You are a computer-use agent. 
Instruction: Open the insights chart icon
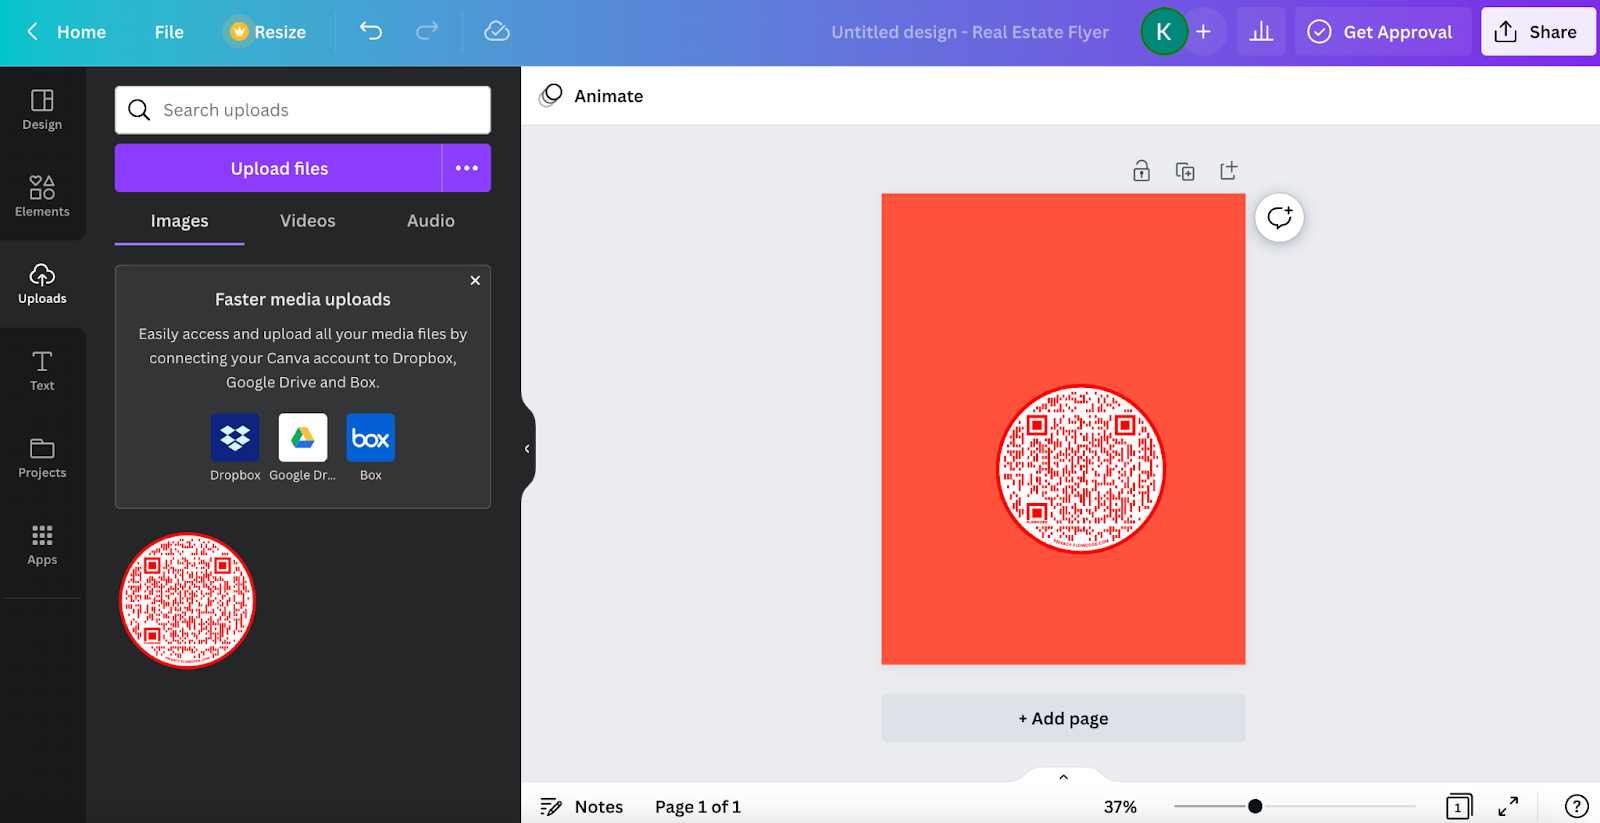(1261, 32)
